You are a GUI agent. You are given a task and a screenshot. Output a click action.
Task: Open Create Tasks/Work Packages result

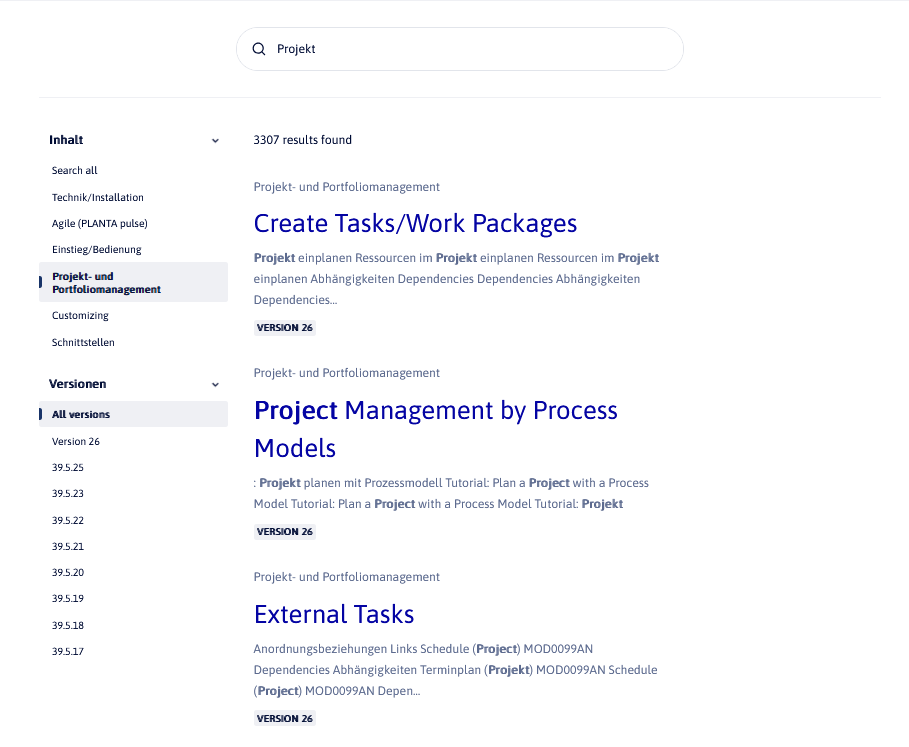pyautogui.click(x=415, y=223)
